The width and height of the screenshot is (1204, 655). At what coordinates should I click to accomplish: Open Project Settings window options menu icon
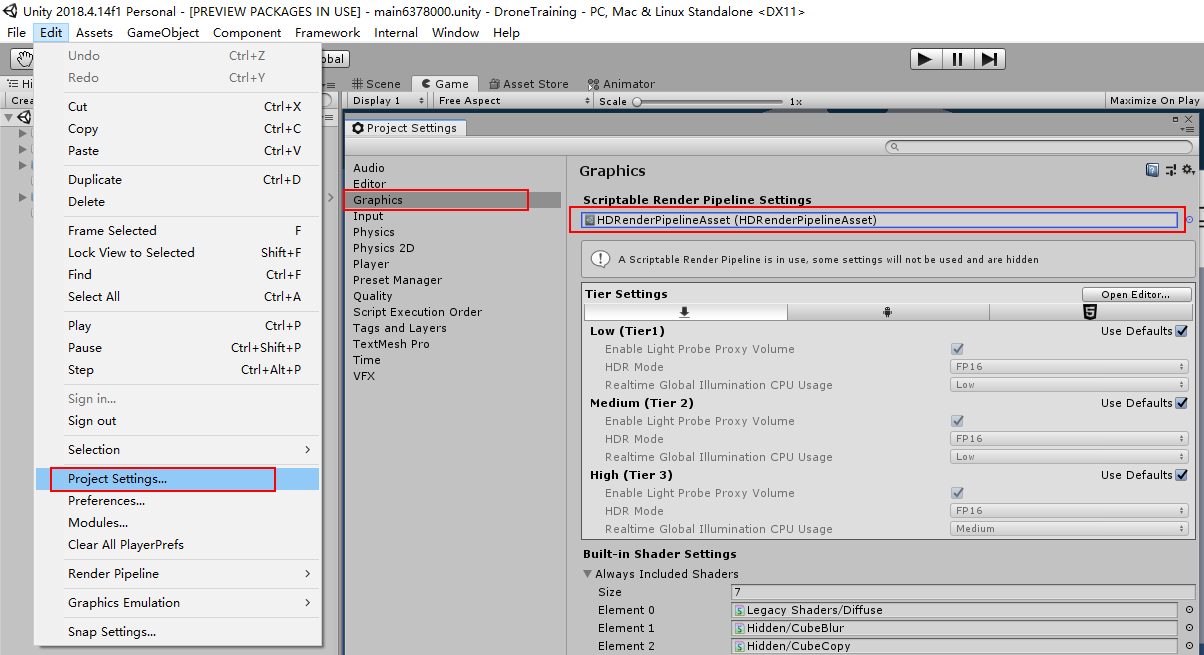1188,129
